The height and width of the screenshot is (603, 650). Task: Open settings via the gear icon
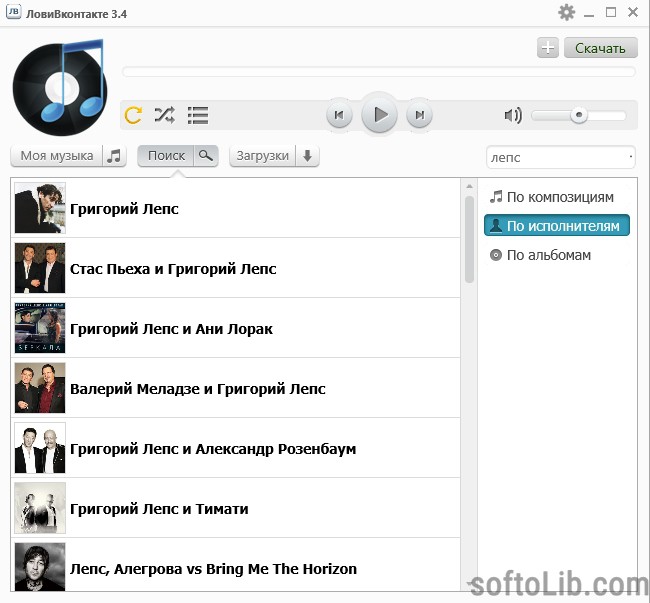click(566, 12)
